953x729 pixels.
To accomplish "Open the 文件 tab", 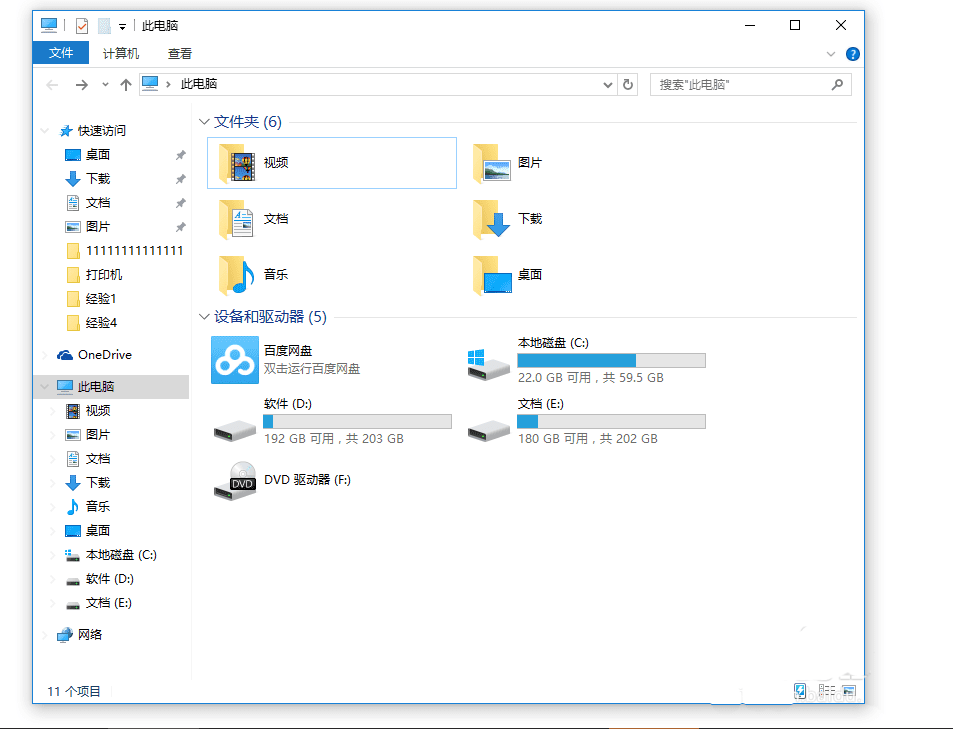I will point(61,53).
